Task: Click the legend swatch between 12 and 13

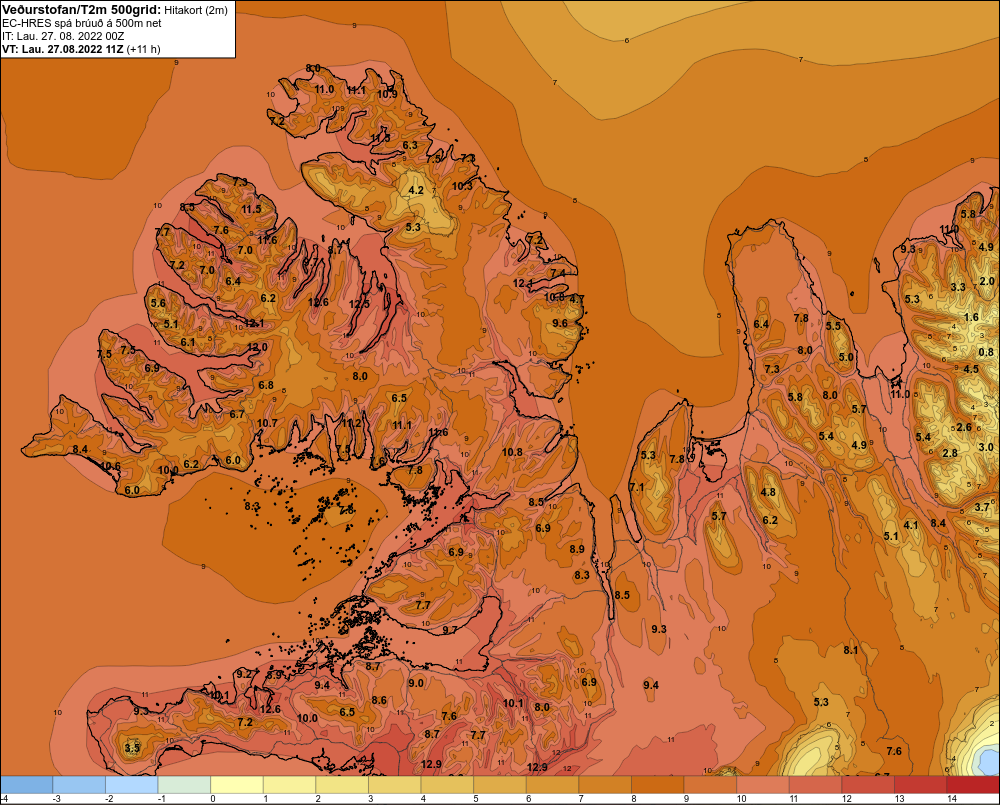Action: click(x=868, y=785)
